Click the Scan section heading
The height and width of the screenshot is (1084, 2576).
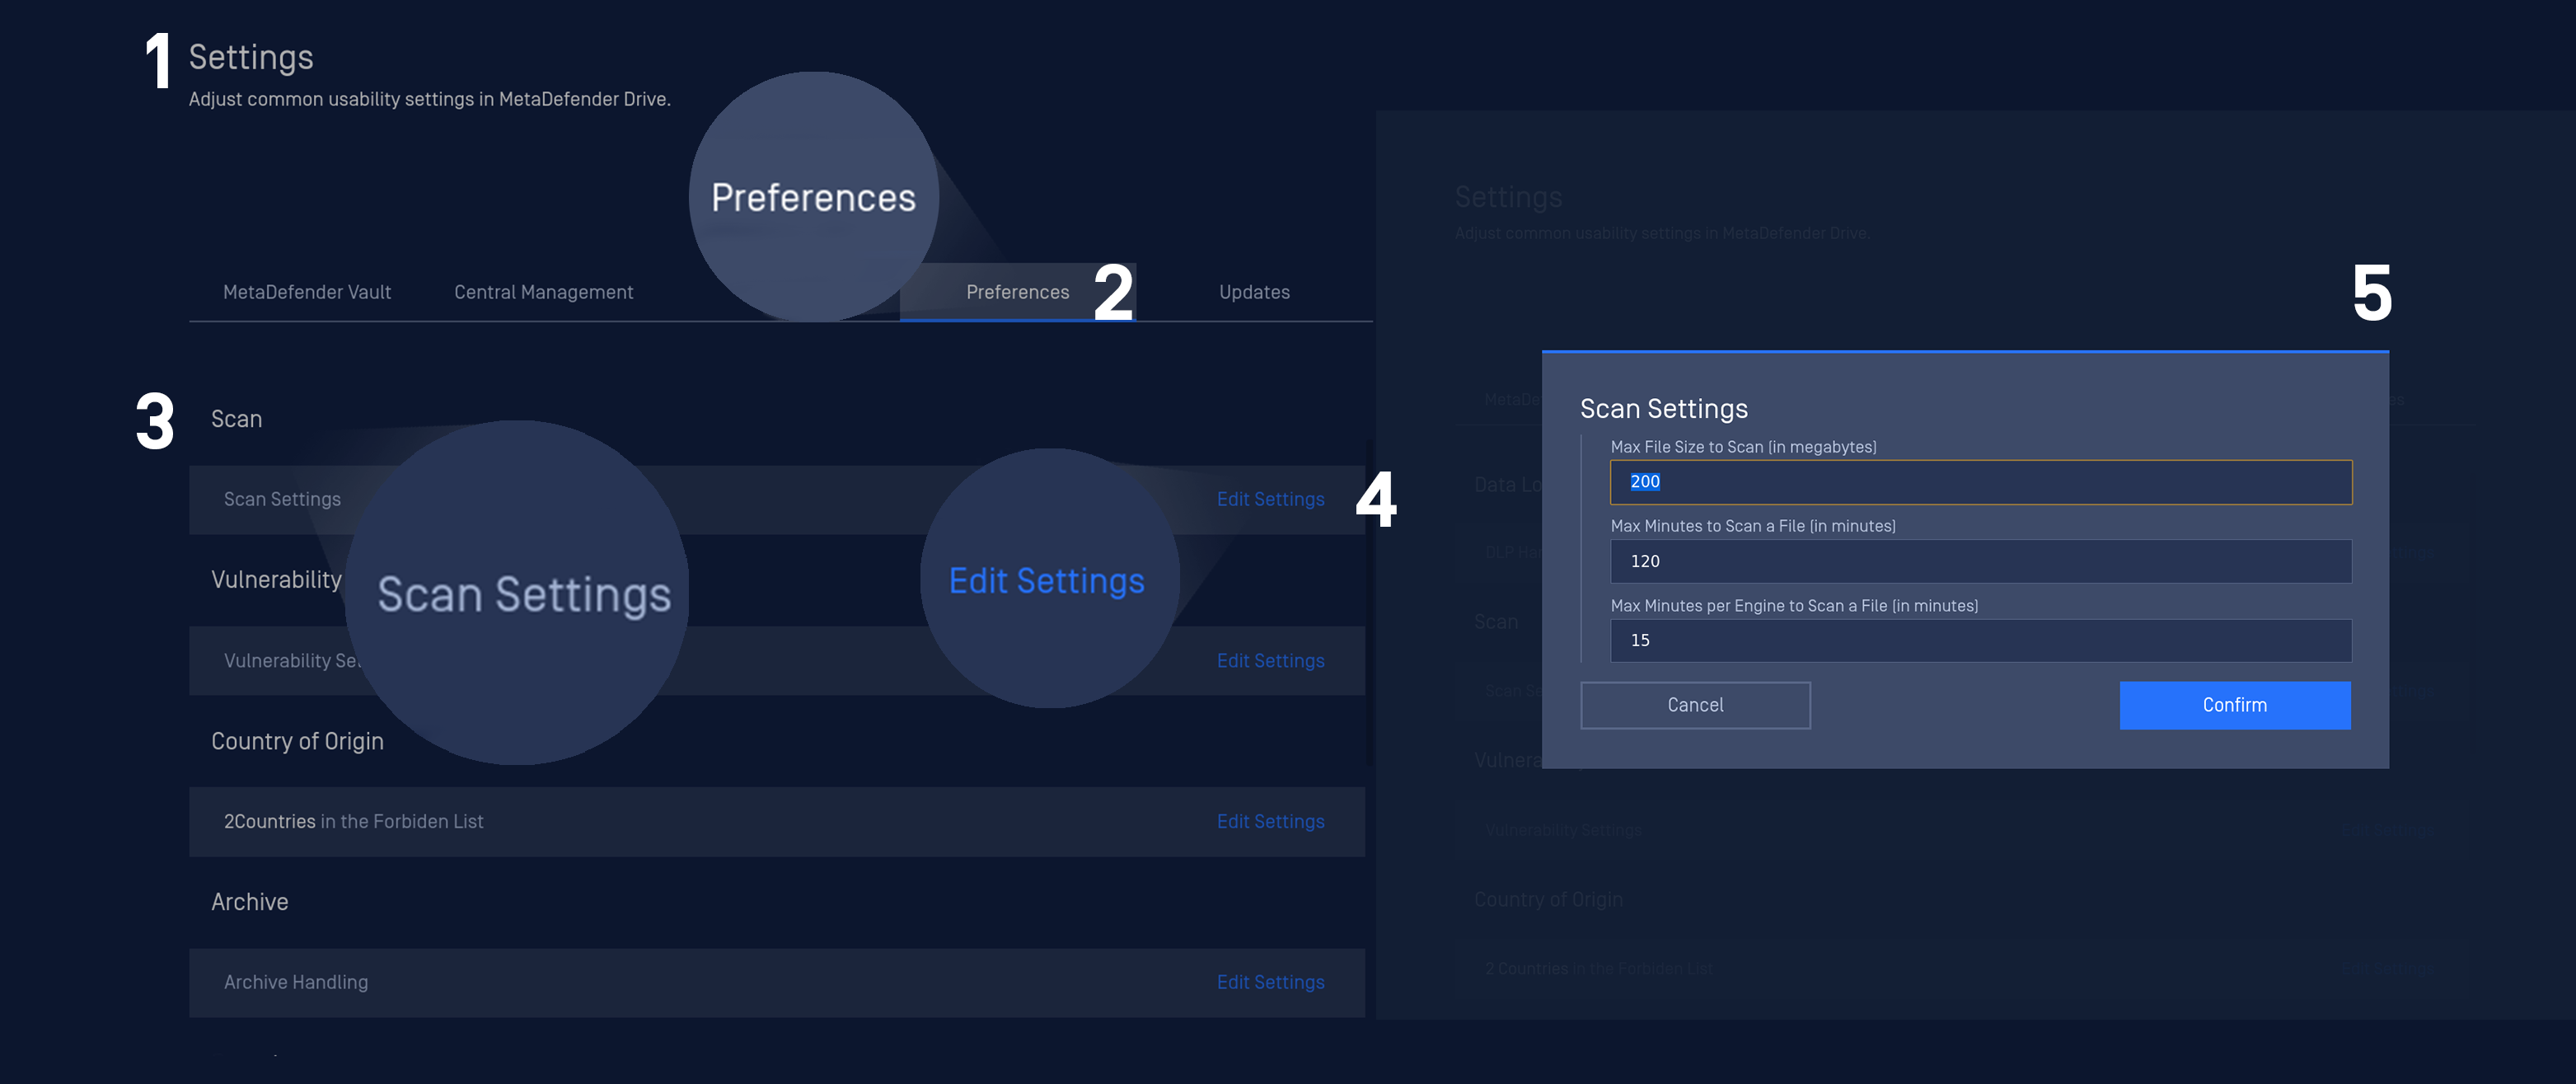point(236,419)
